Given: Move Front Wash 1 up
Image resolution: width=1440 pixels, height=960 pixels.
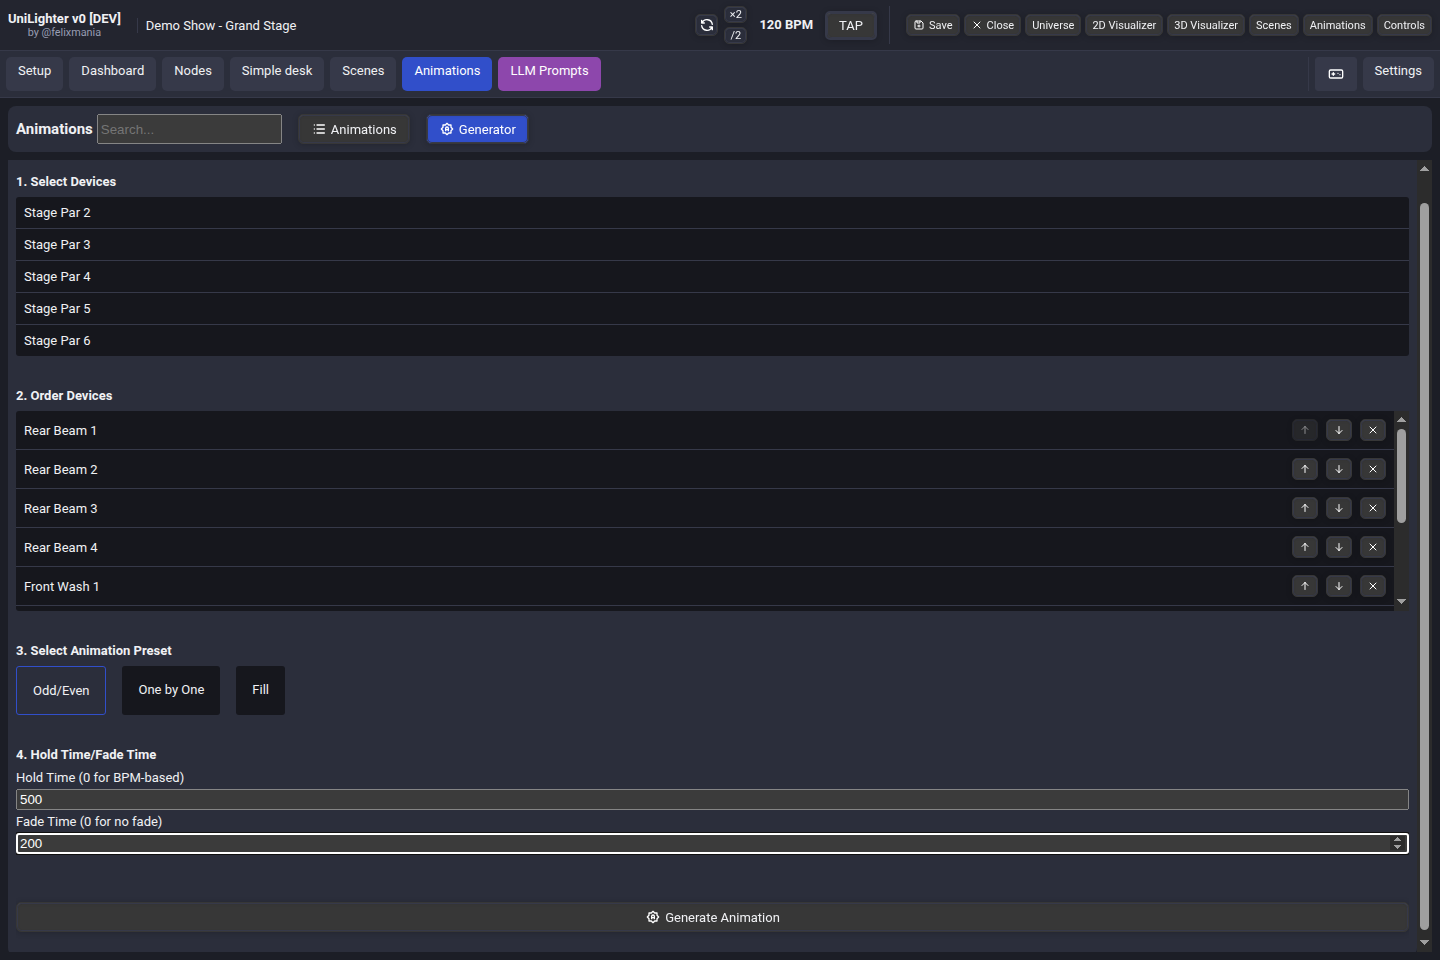Looking at the screenshot, I should point(1305,586).
